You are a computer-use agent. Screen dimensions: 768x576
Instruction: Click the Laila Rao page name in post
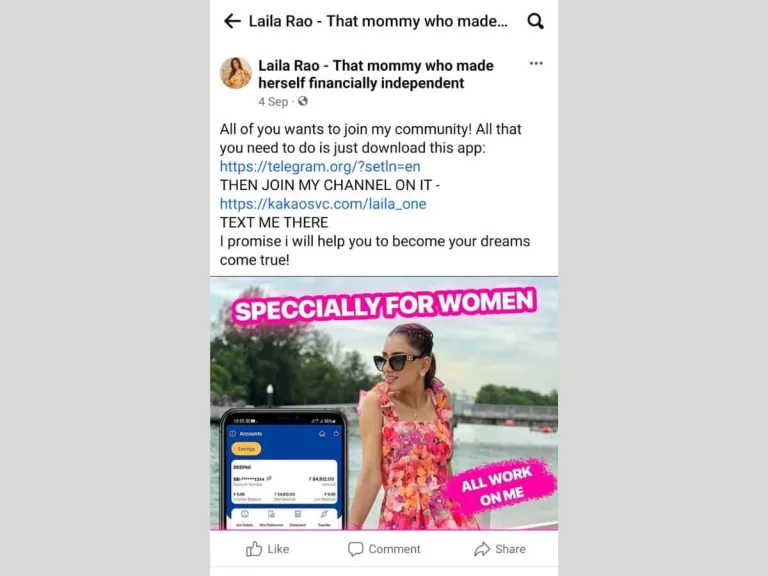376,74
